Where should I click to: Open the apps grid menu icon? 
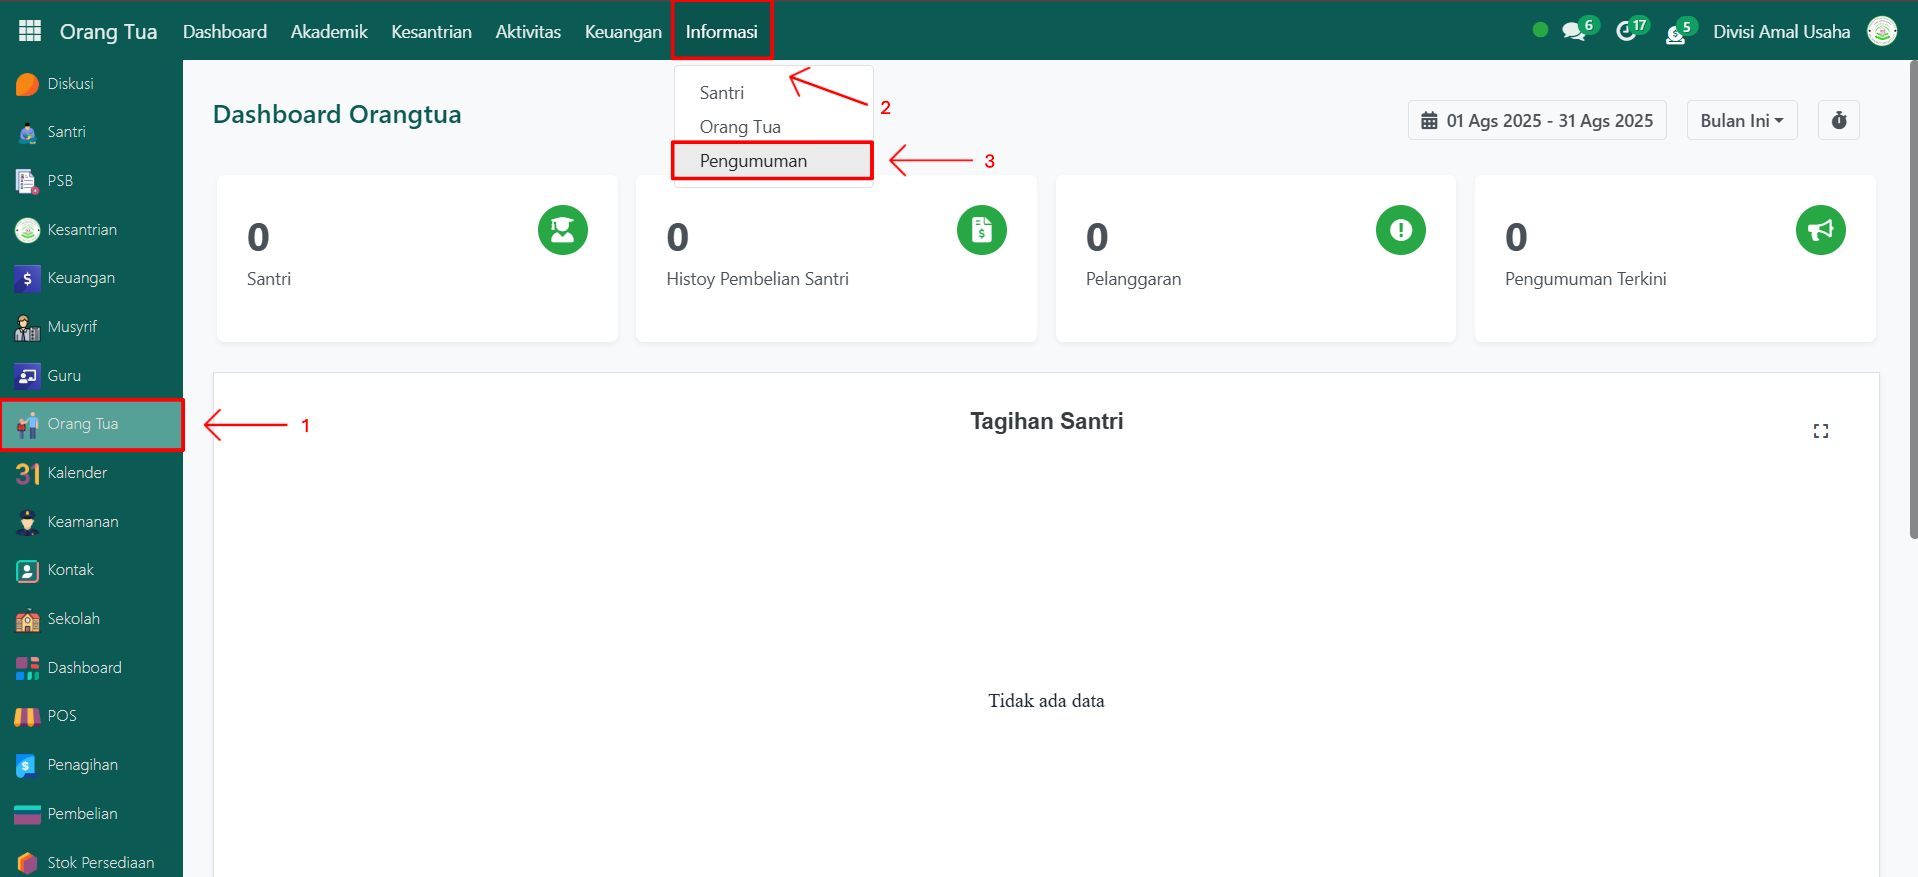pyautogui.click(x=30, y=31)
